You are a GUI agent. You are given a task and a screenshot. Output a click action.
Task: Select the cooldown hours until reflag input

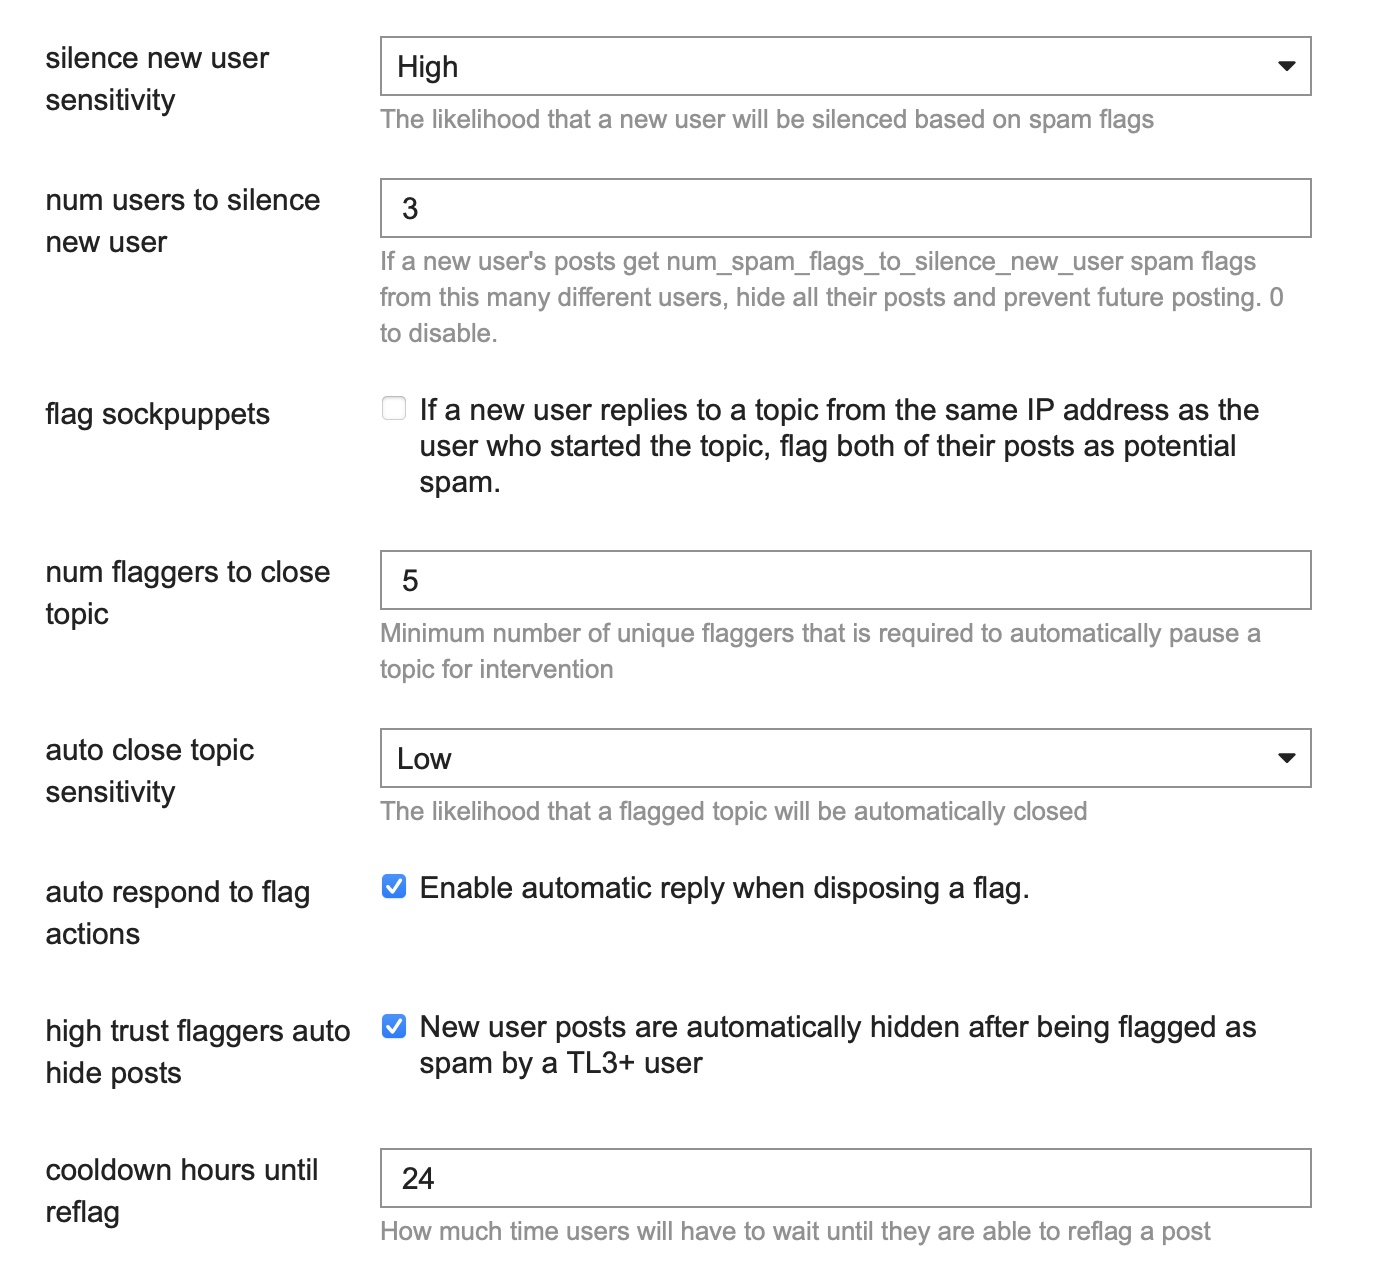coord(845,1178)
